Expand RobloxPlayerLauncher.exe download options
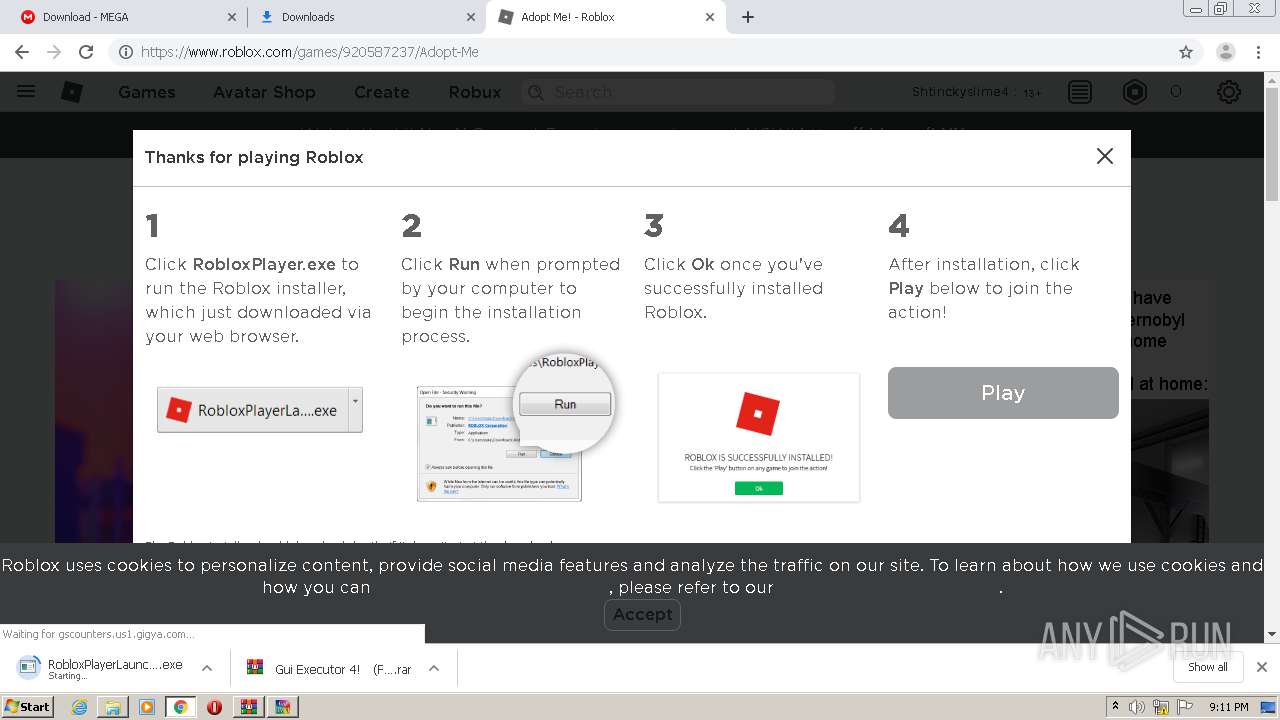Viewport: 1280px width, 720px height. [x=207, y=668]
